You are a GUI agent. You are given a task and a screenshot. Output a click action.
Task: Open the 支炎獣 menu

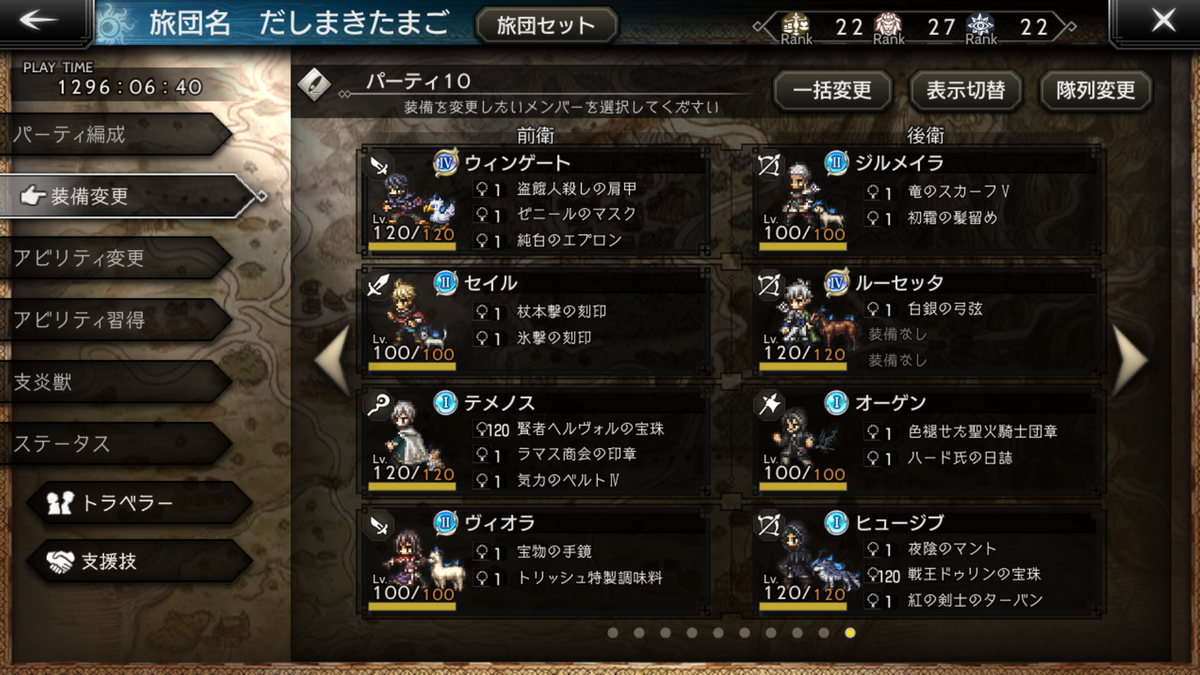coord(115,382)
